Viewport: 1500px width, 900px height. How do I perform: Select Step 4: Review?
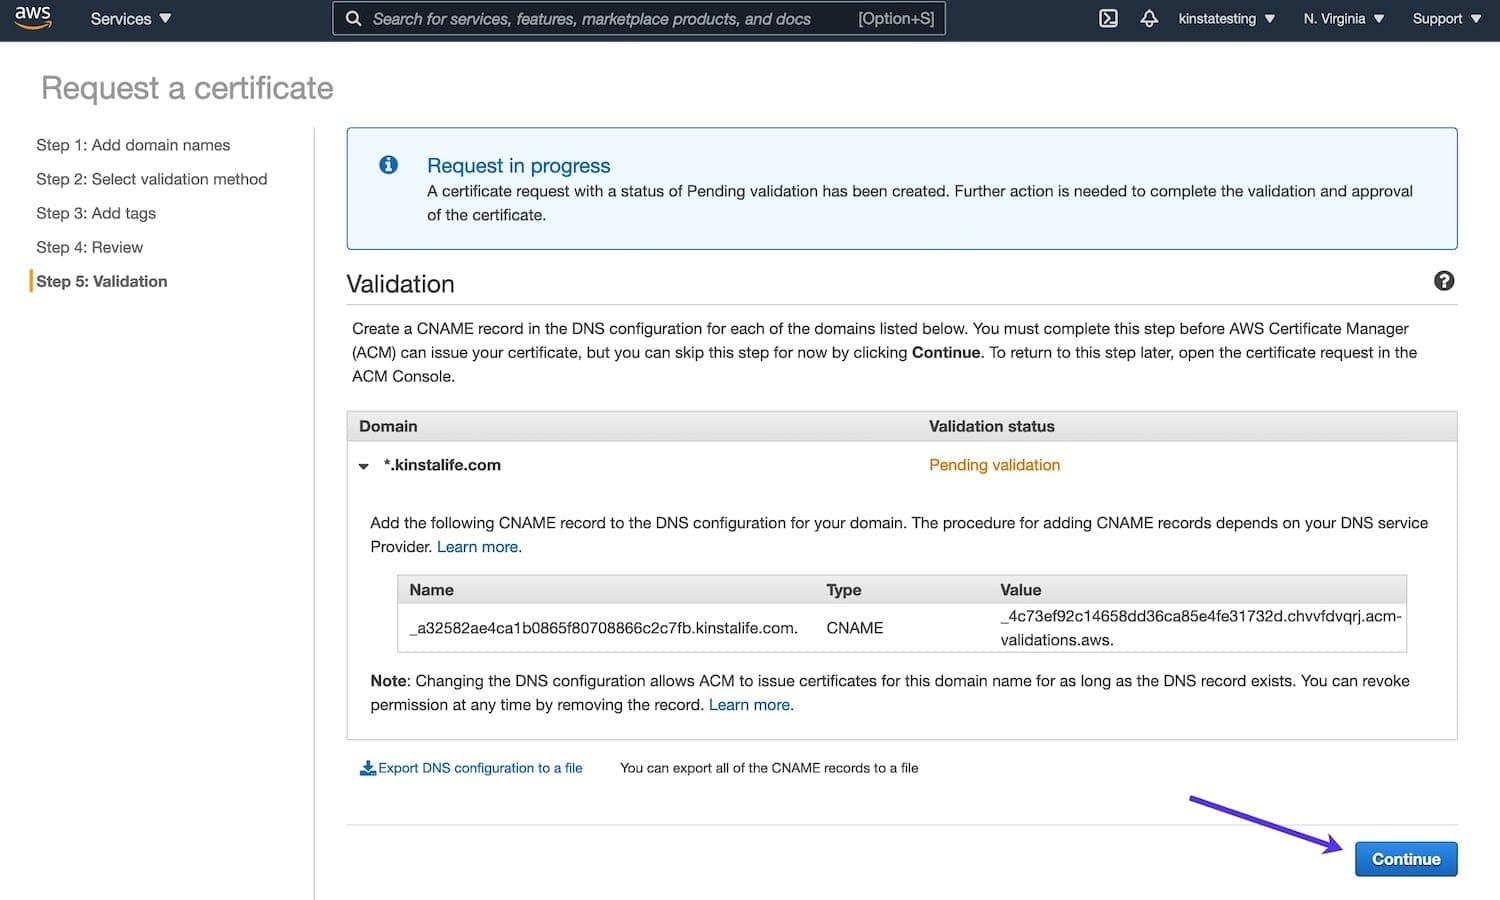pyautogui.click(x=89, y=247)
